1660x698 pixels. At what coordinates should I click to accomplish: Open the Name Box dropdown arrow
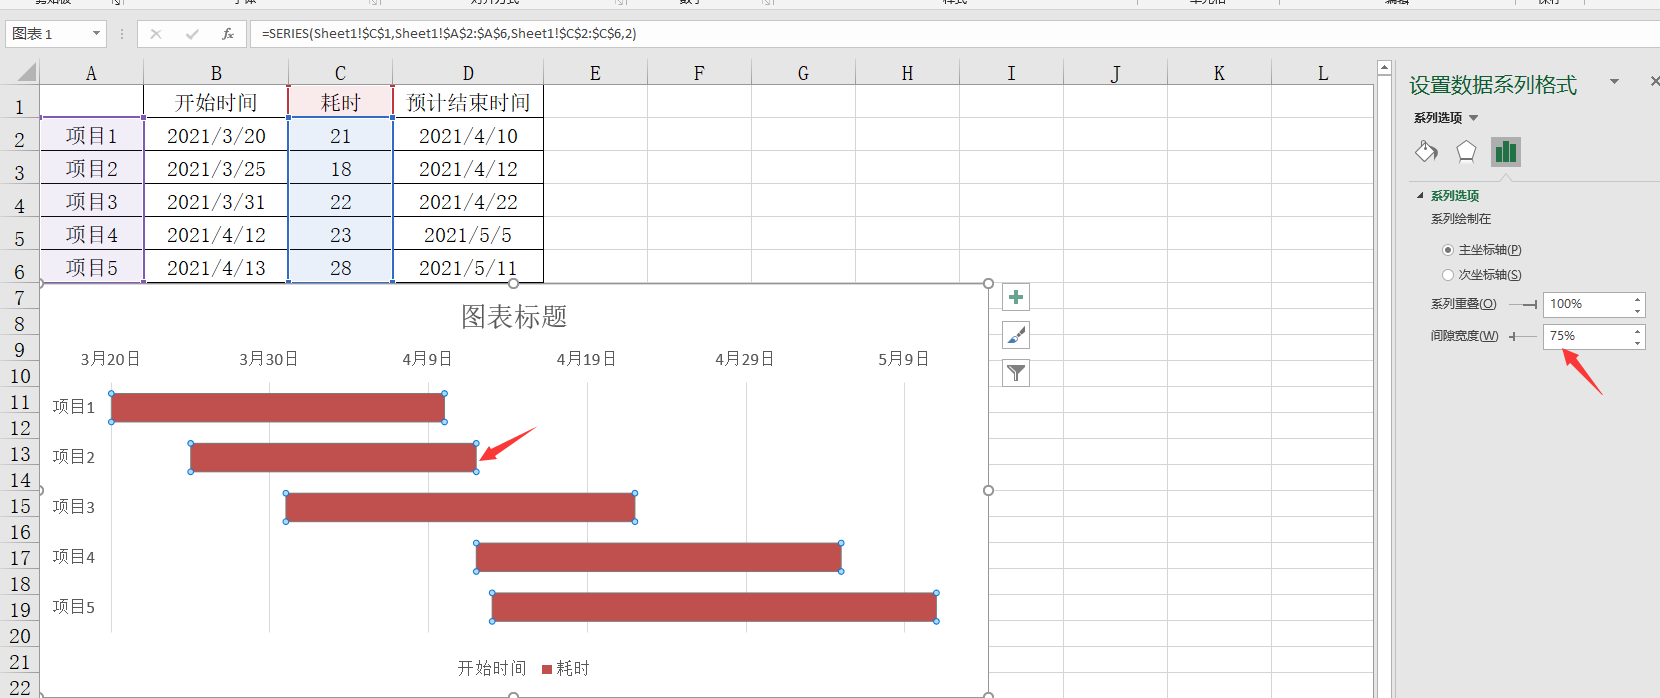pos(96,34)
